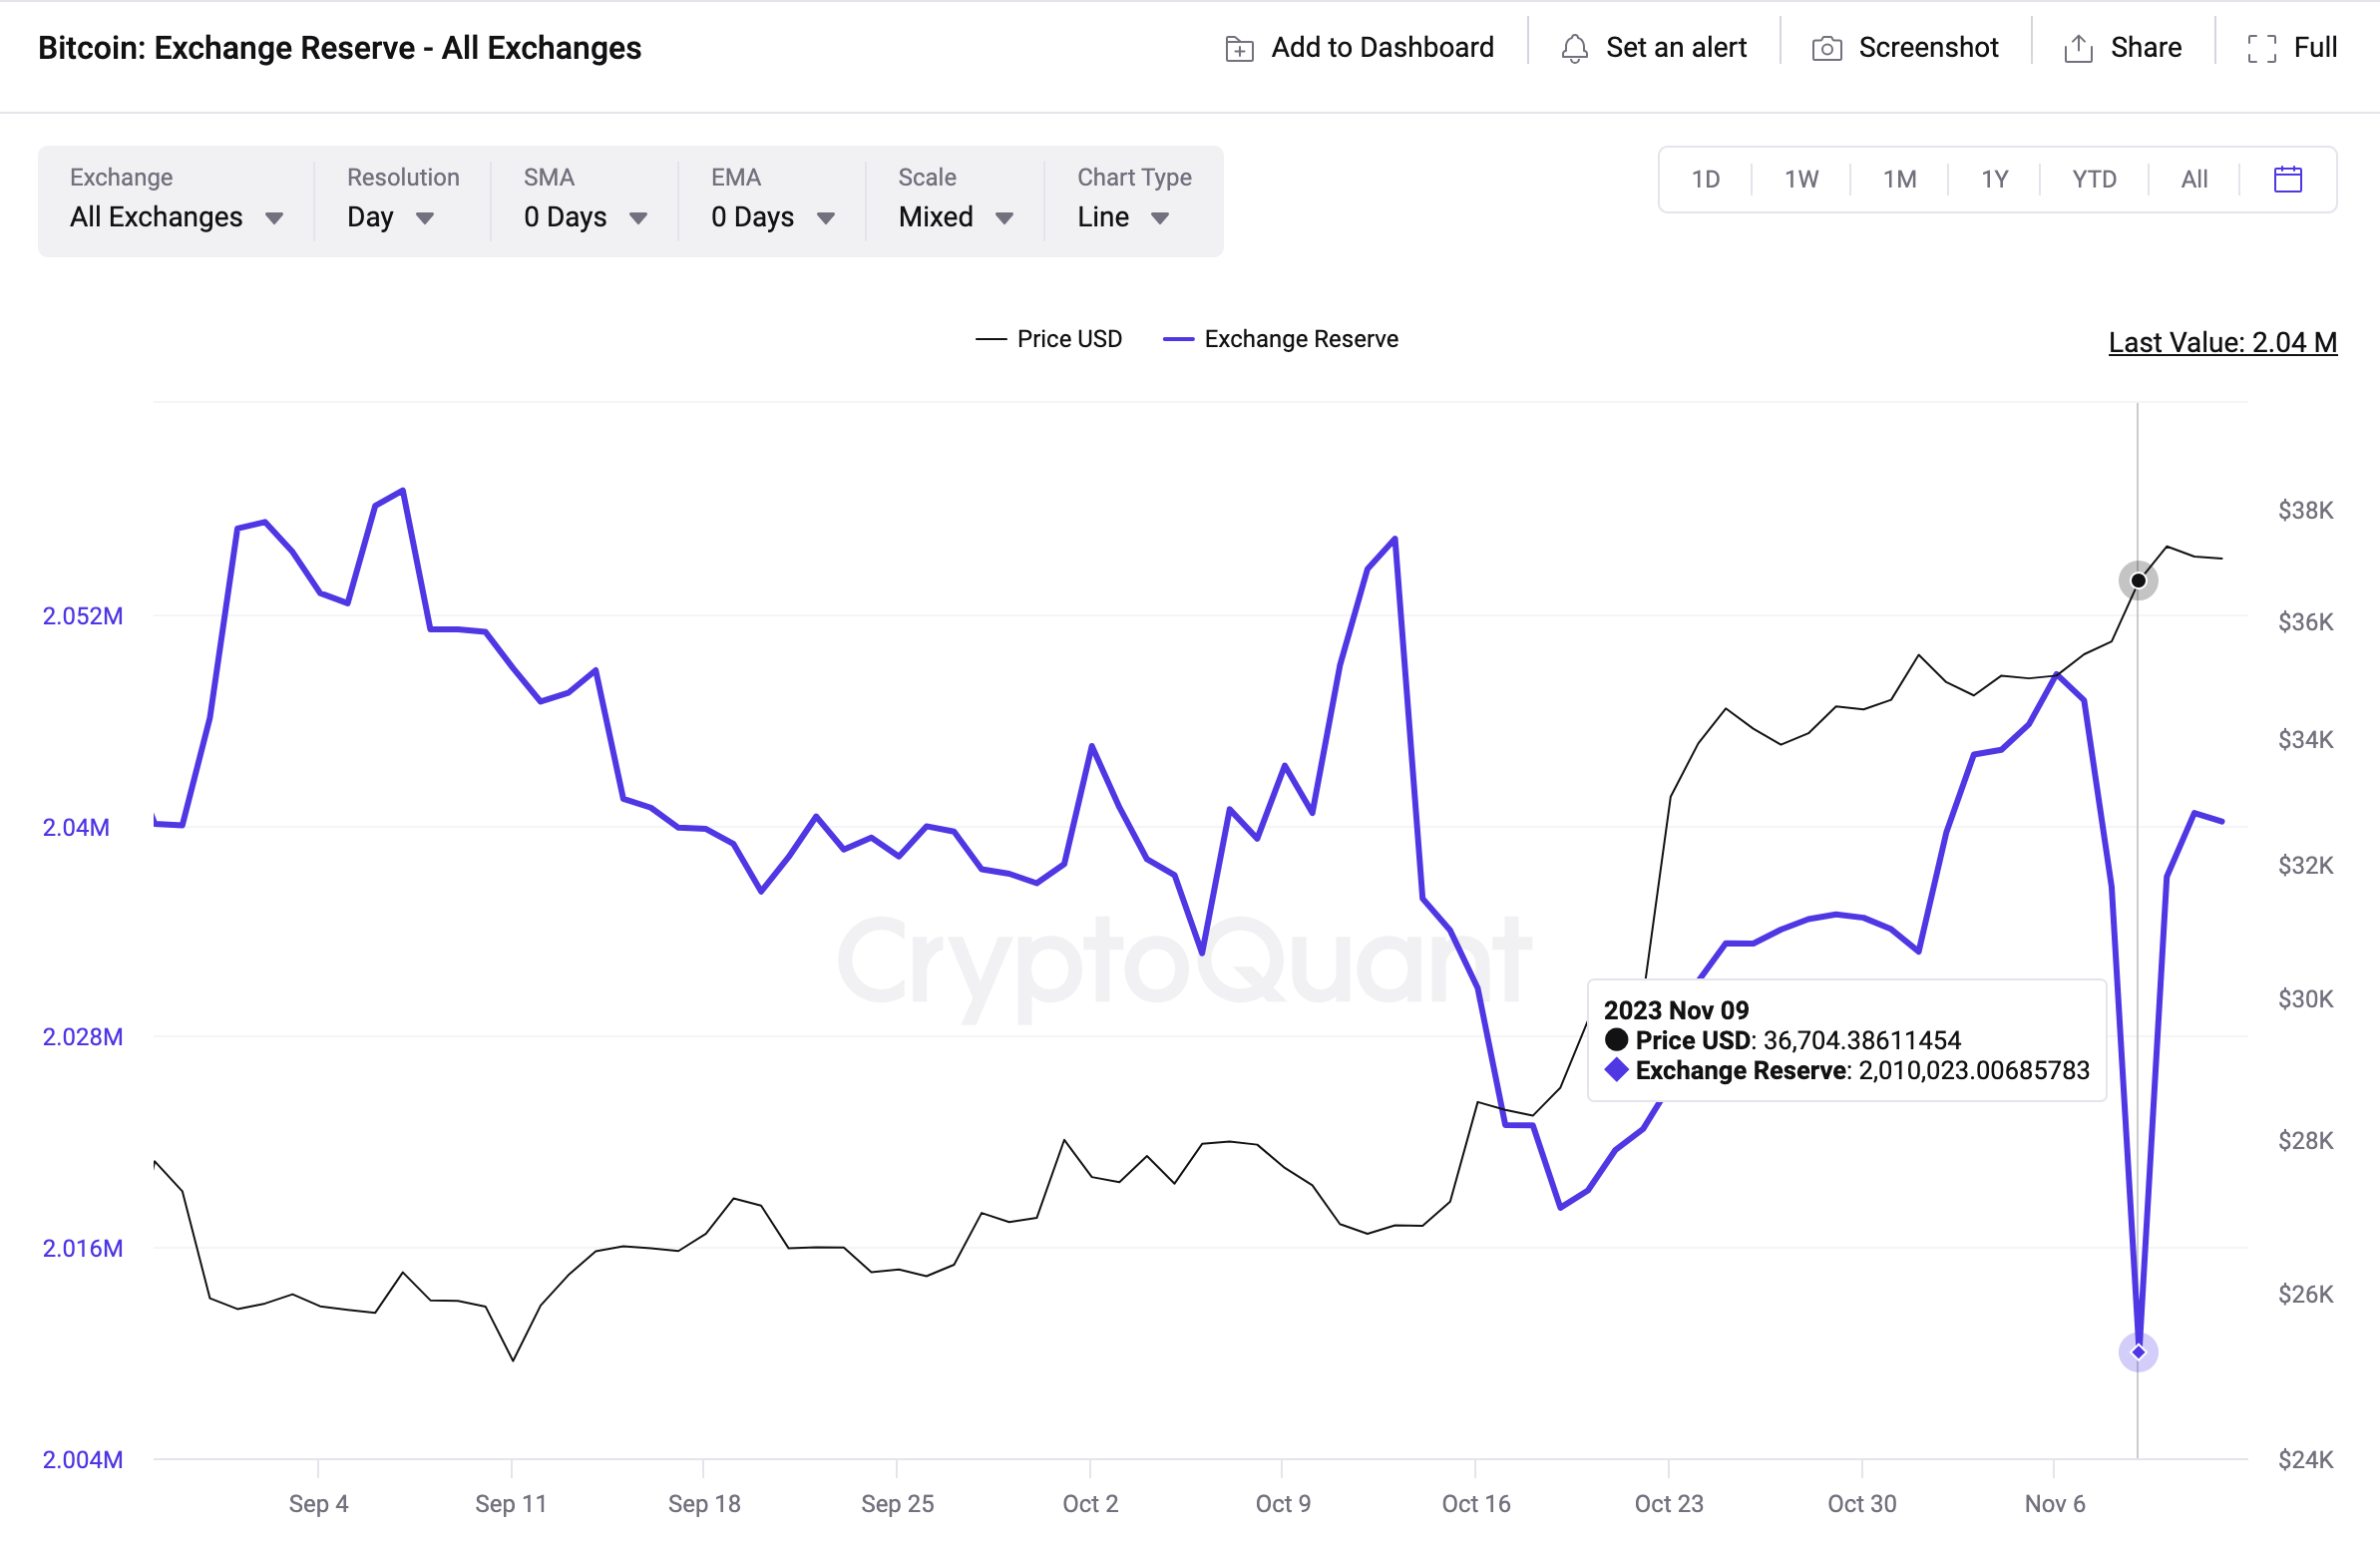Click the Share upload icon
This screenshot has width=2380, height=1542.
click(2078, 48)
